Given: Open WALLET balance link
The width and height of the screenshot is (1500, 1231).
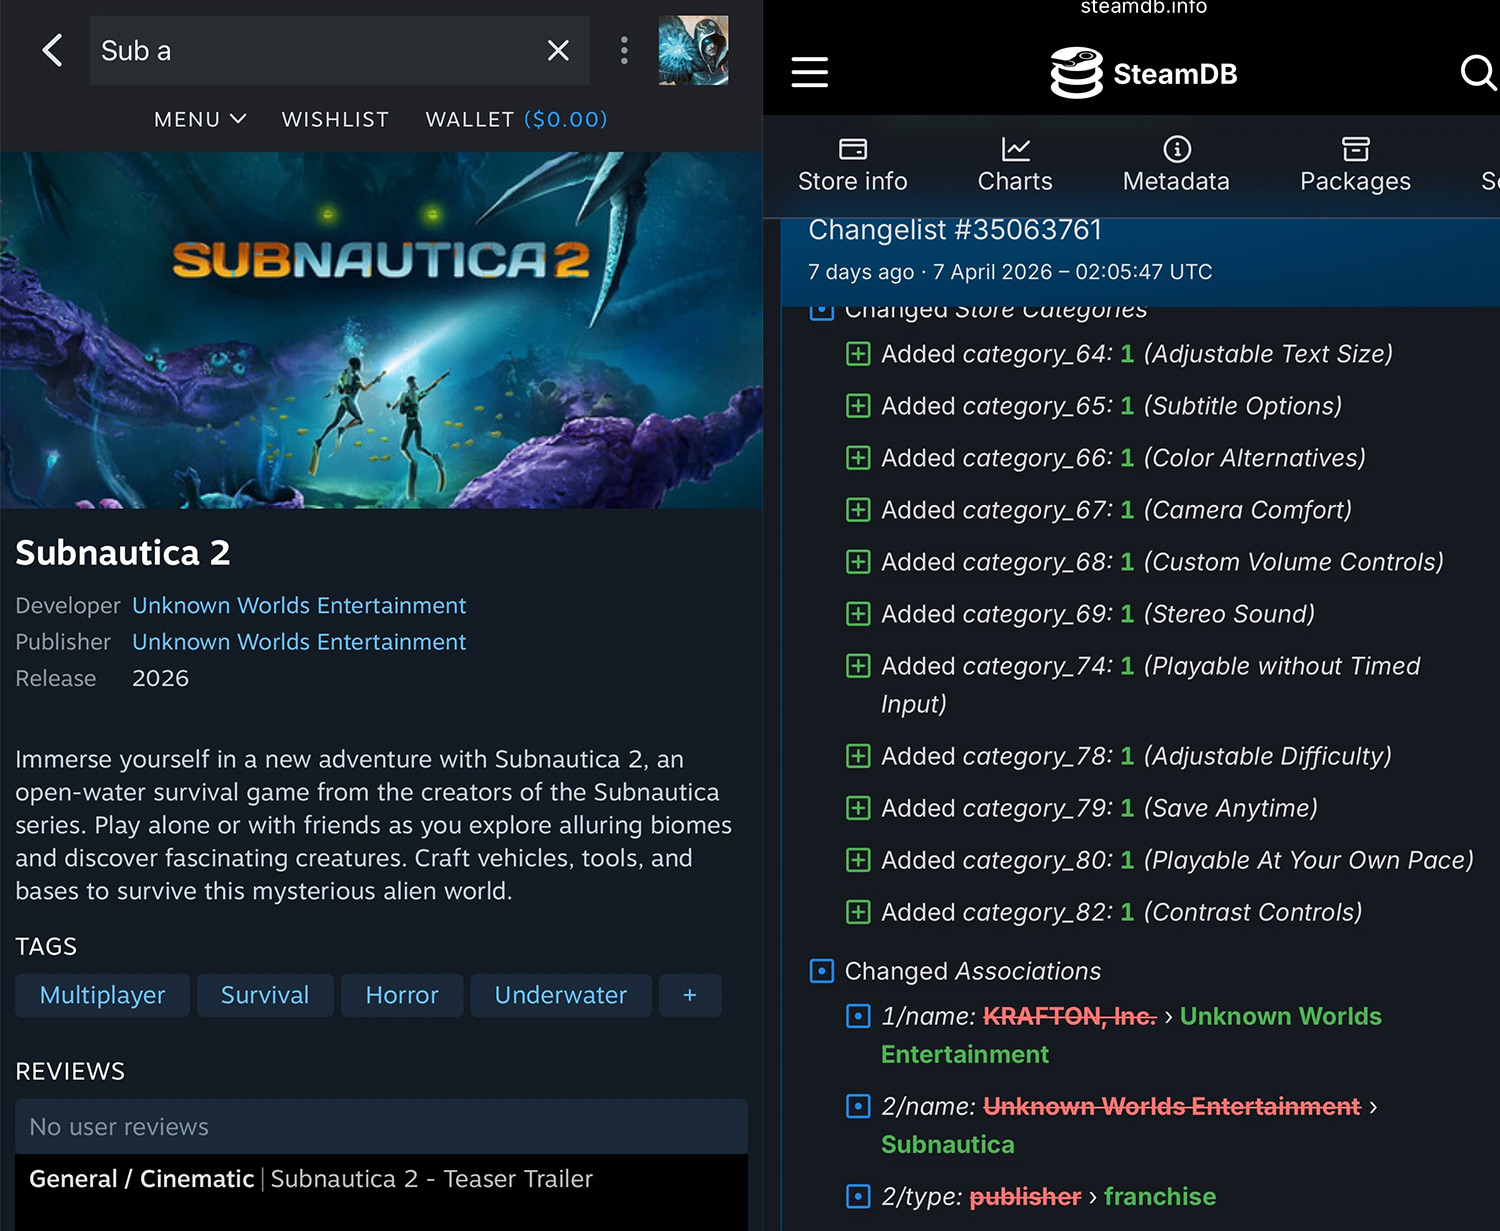Looking at the screenshot, I should [x=516, y=119].
